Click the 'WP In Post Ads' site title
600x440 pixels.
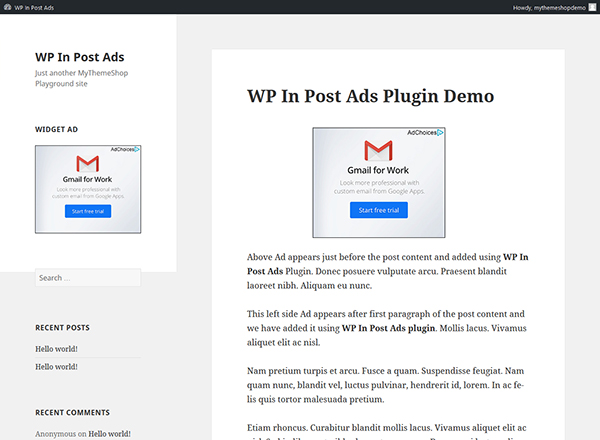(80, 57)
